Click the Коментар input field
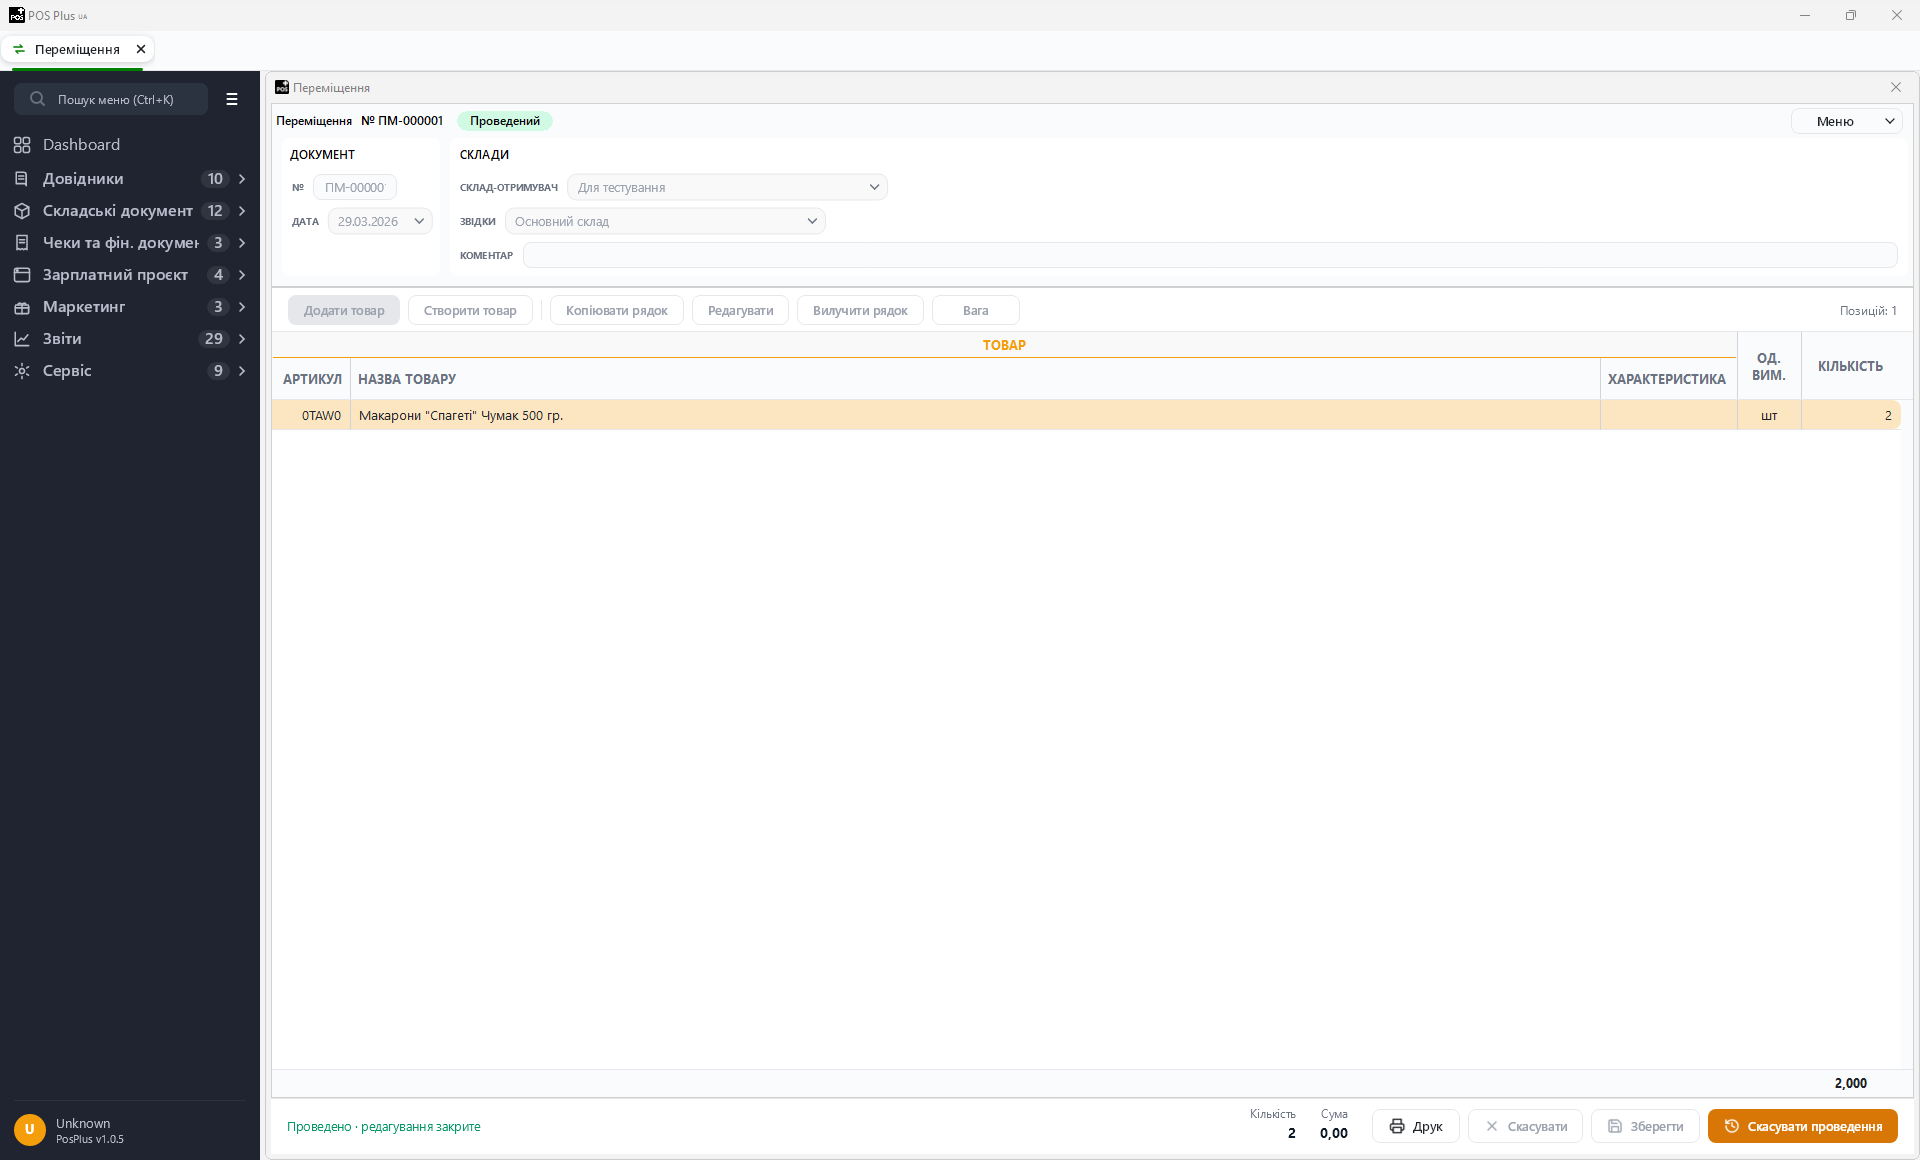The image size is (1920, 1160). pos(1210,255)
